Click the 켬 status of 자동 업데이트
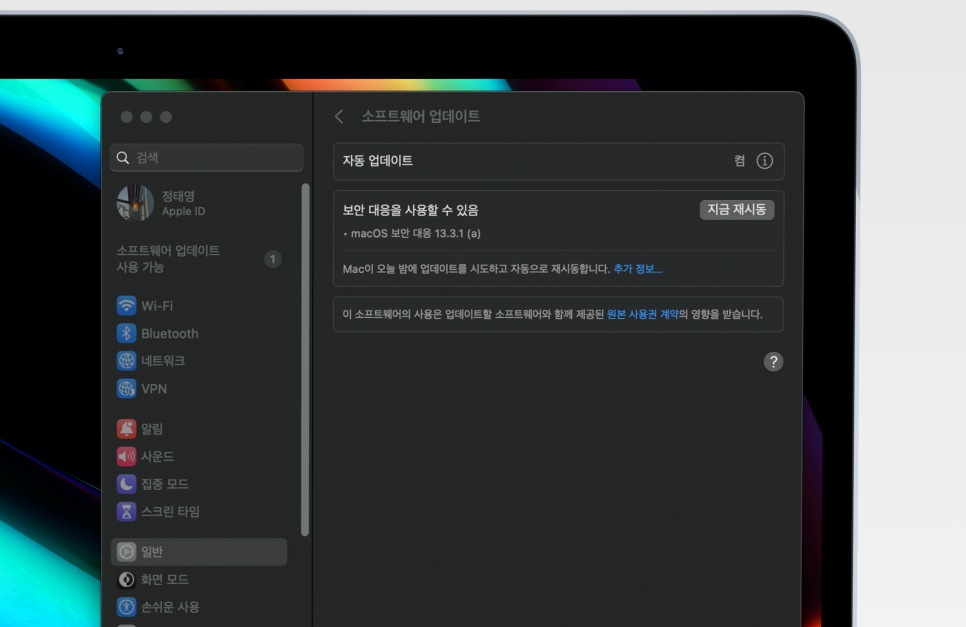Screen dimensions: 966x627 (740, 161)
